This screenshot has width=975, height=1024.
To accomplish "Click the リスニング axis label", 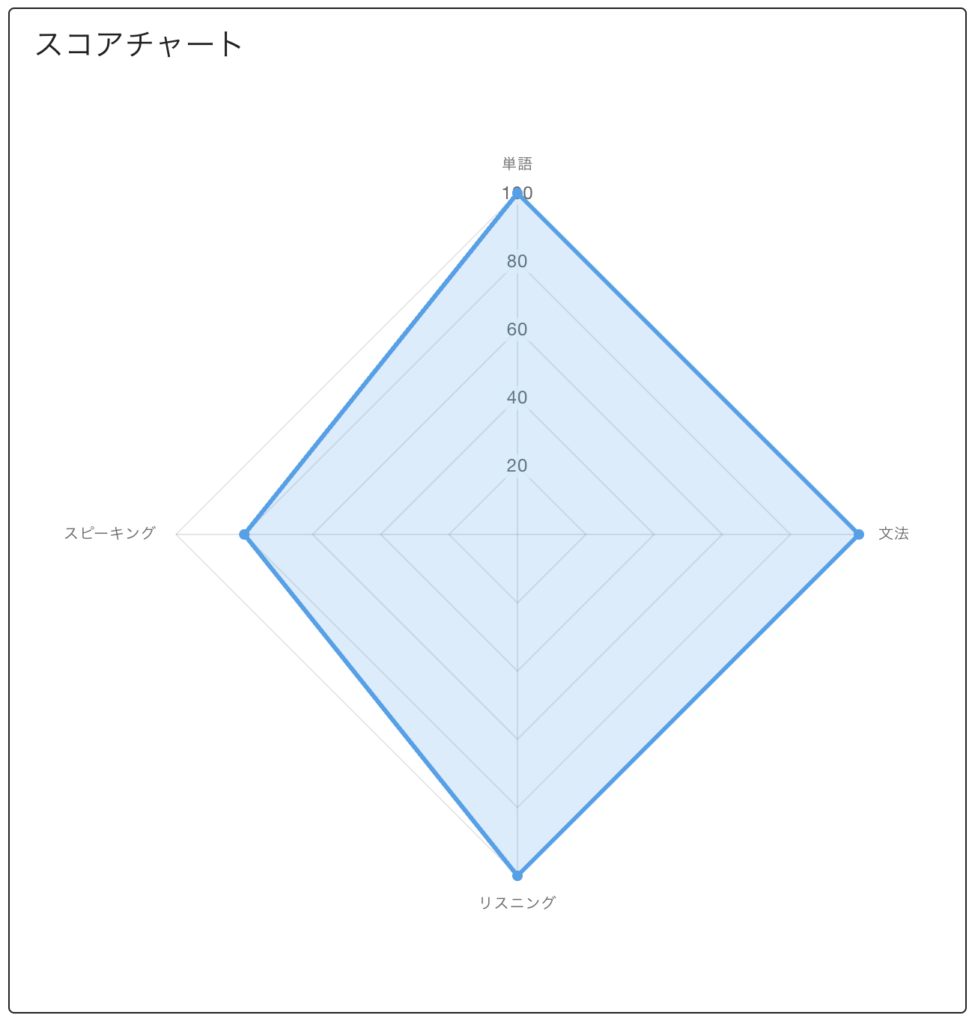I will click(517, 903).
